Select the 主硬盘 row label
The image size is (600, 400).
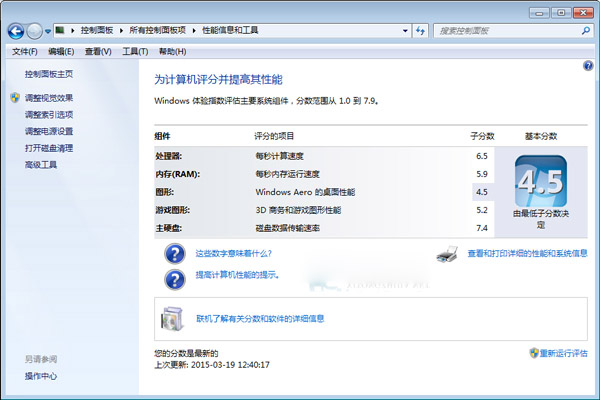168,228
